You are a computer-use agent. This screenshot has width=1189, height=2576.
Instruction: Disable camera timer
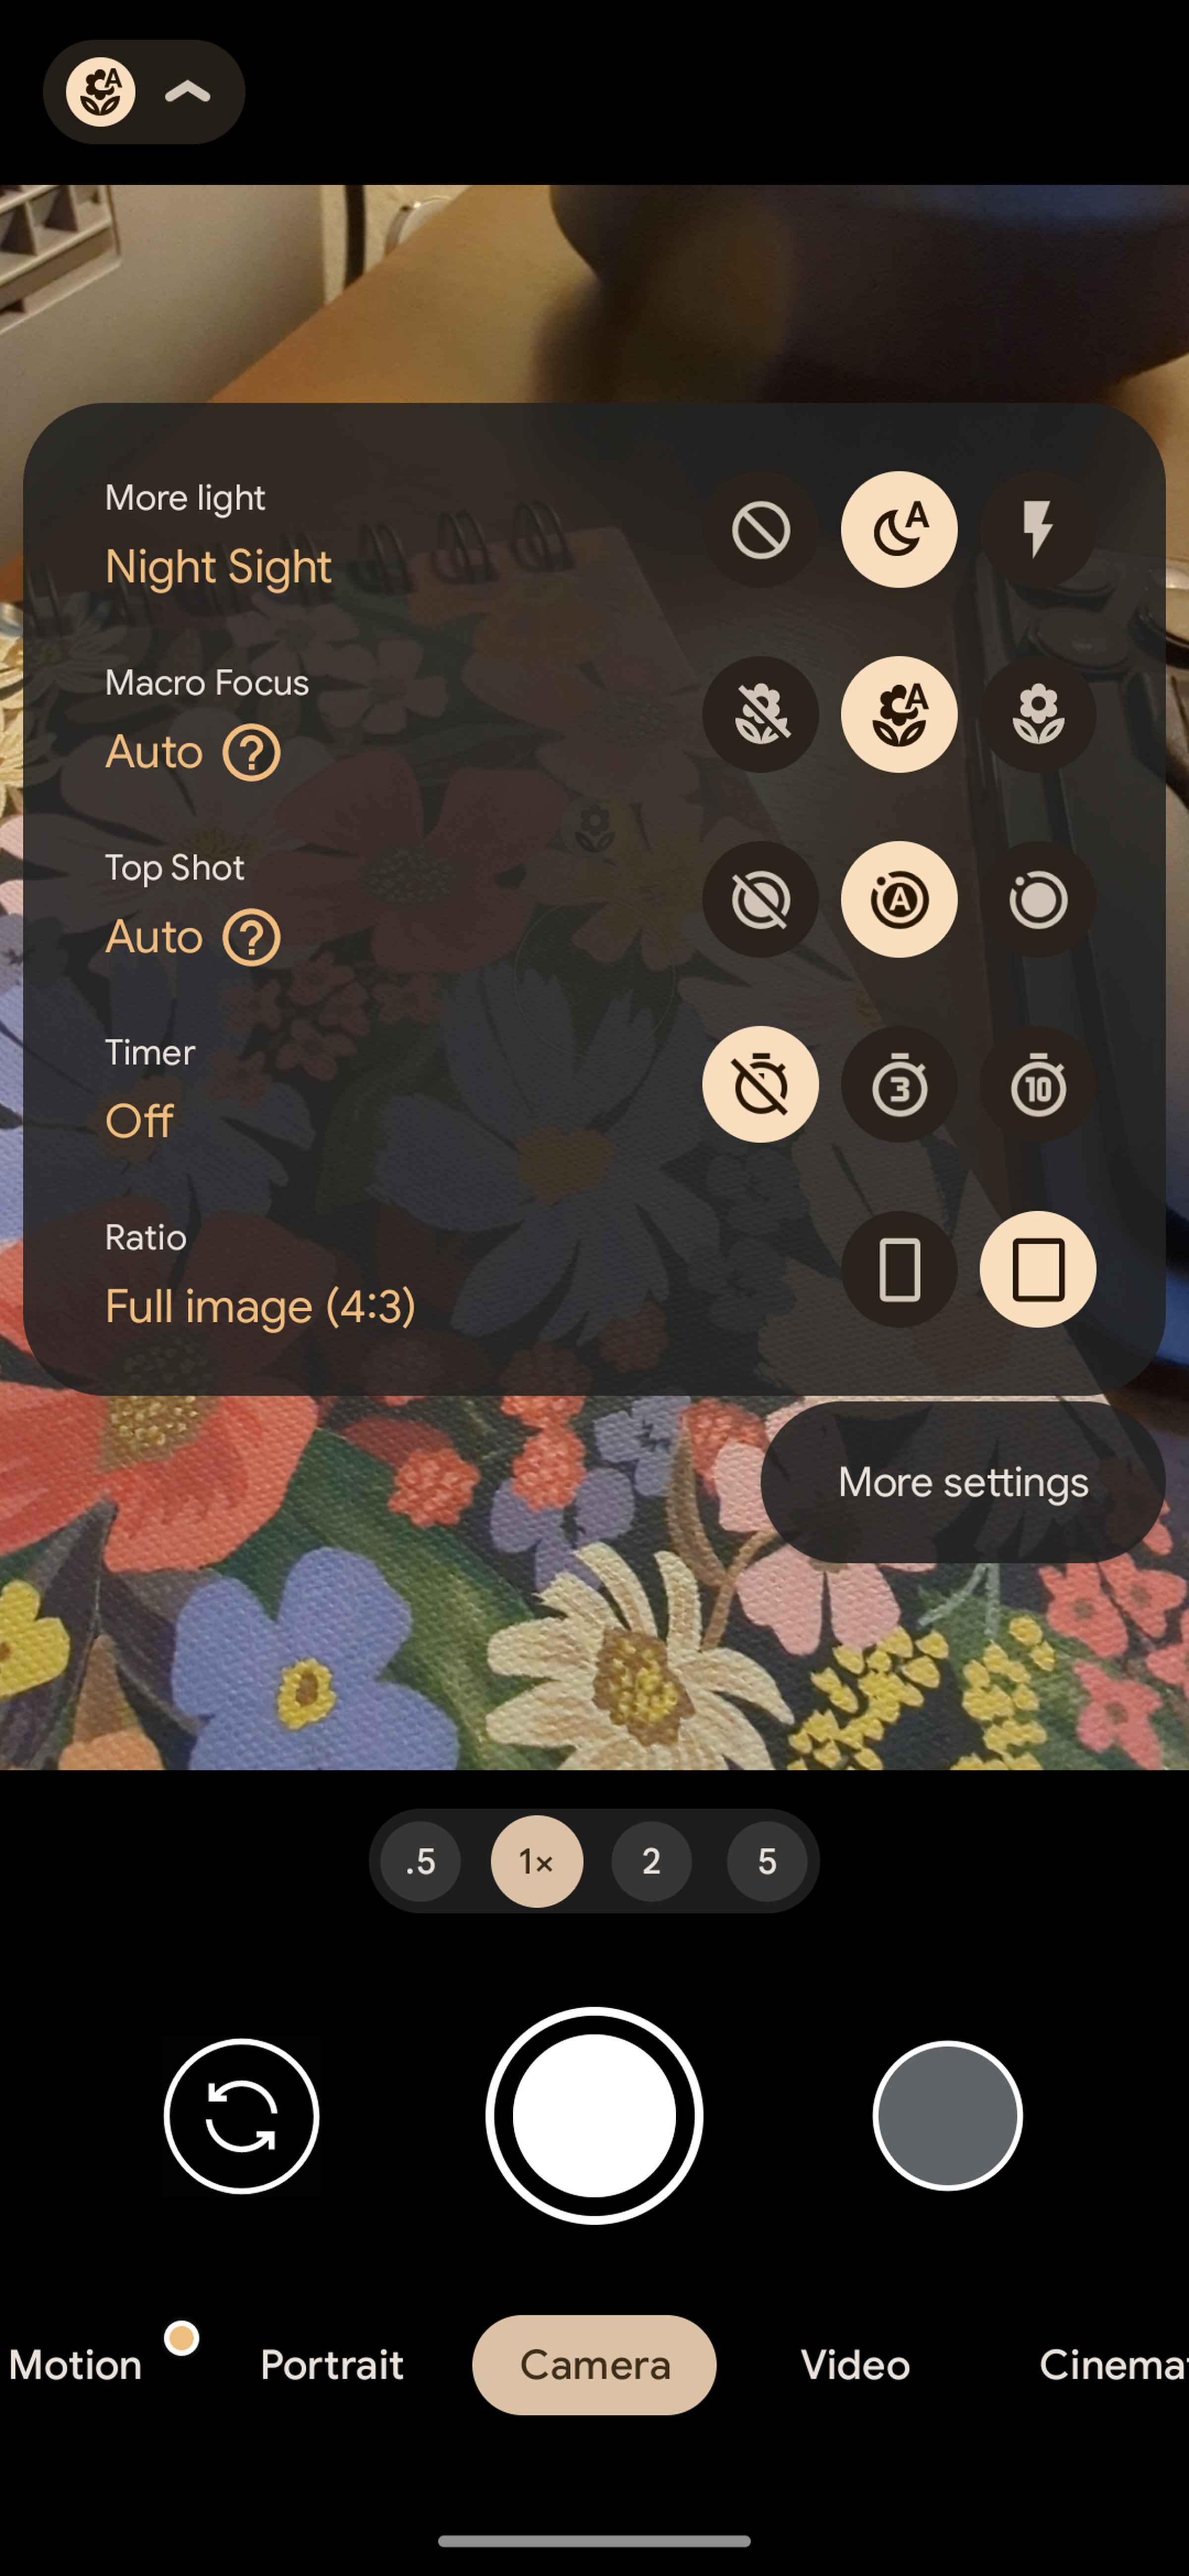coord(760,1084)
